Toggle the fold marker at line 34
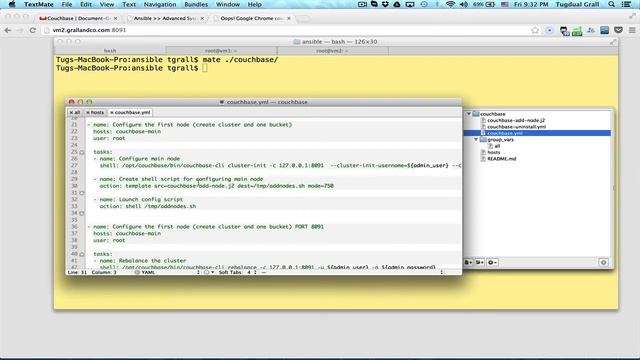This screenshot has height=360, width=640. click(82, 213)
